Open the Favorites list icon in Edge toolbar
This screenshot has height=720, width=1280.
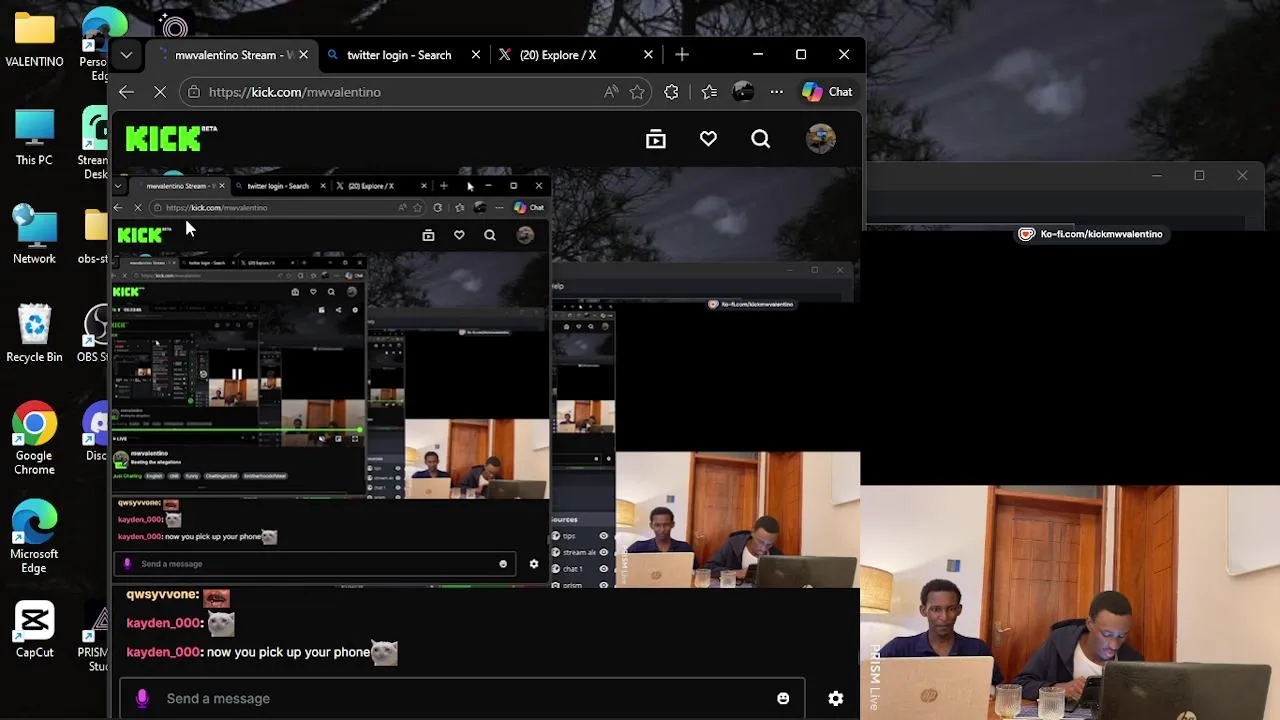(709, 92)
